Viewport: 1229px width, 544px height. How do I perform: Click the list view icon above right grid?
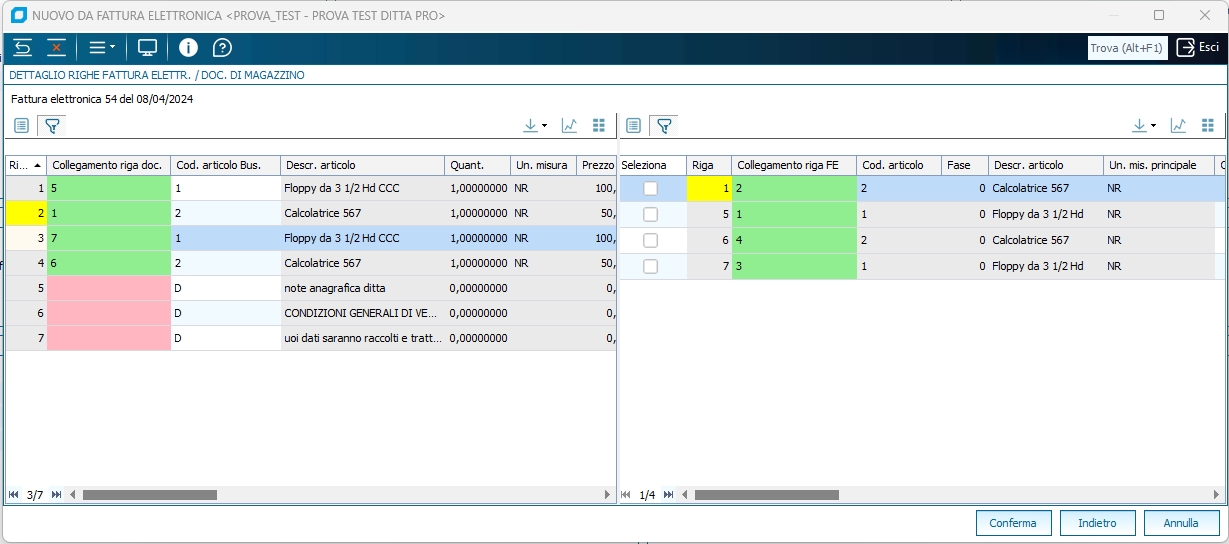point(633,126)
